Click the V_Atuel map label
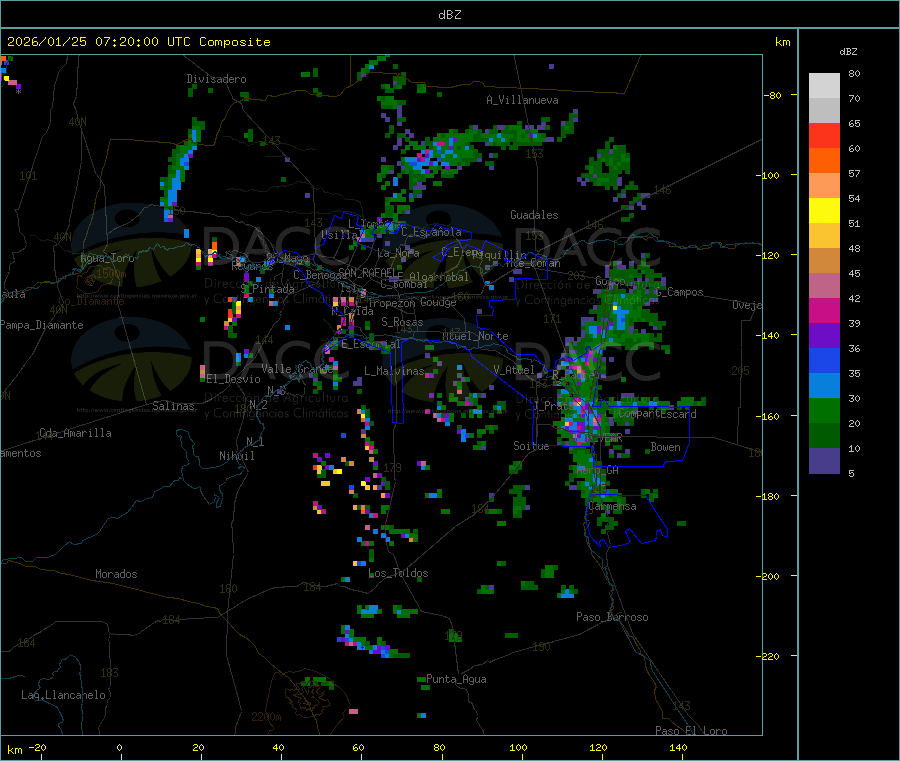 click(x=514, y=370)
